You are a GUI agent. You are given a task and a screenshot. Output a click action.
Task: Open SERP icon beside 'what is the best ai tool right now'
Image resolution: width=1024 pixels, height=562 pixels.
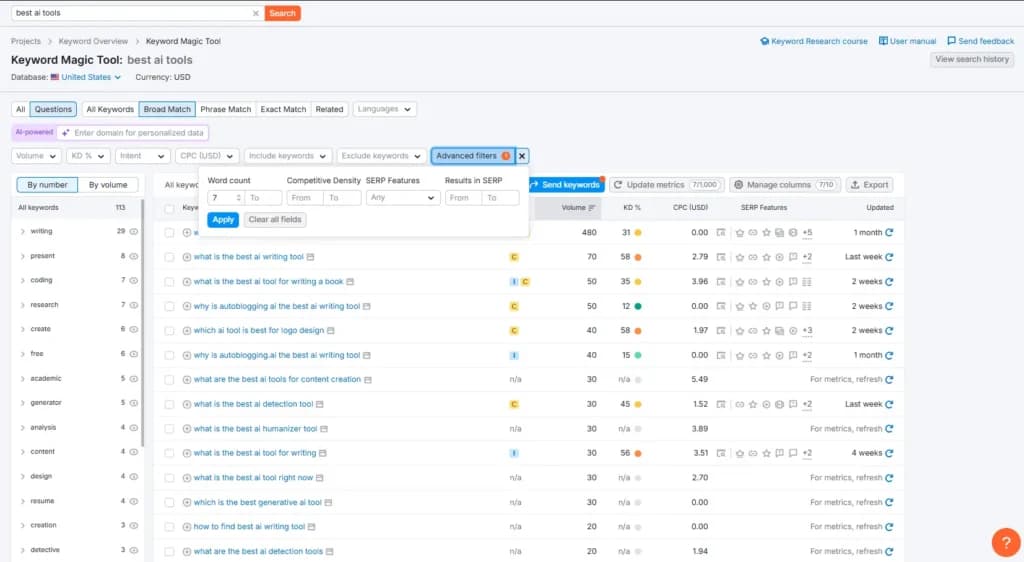[319, 478]
